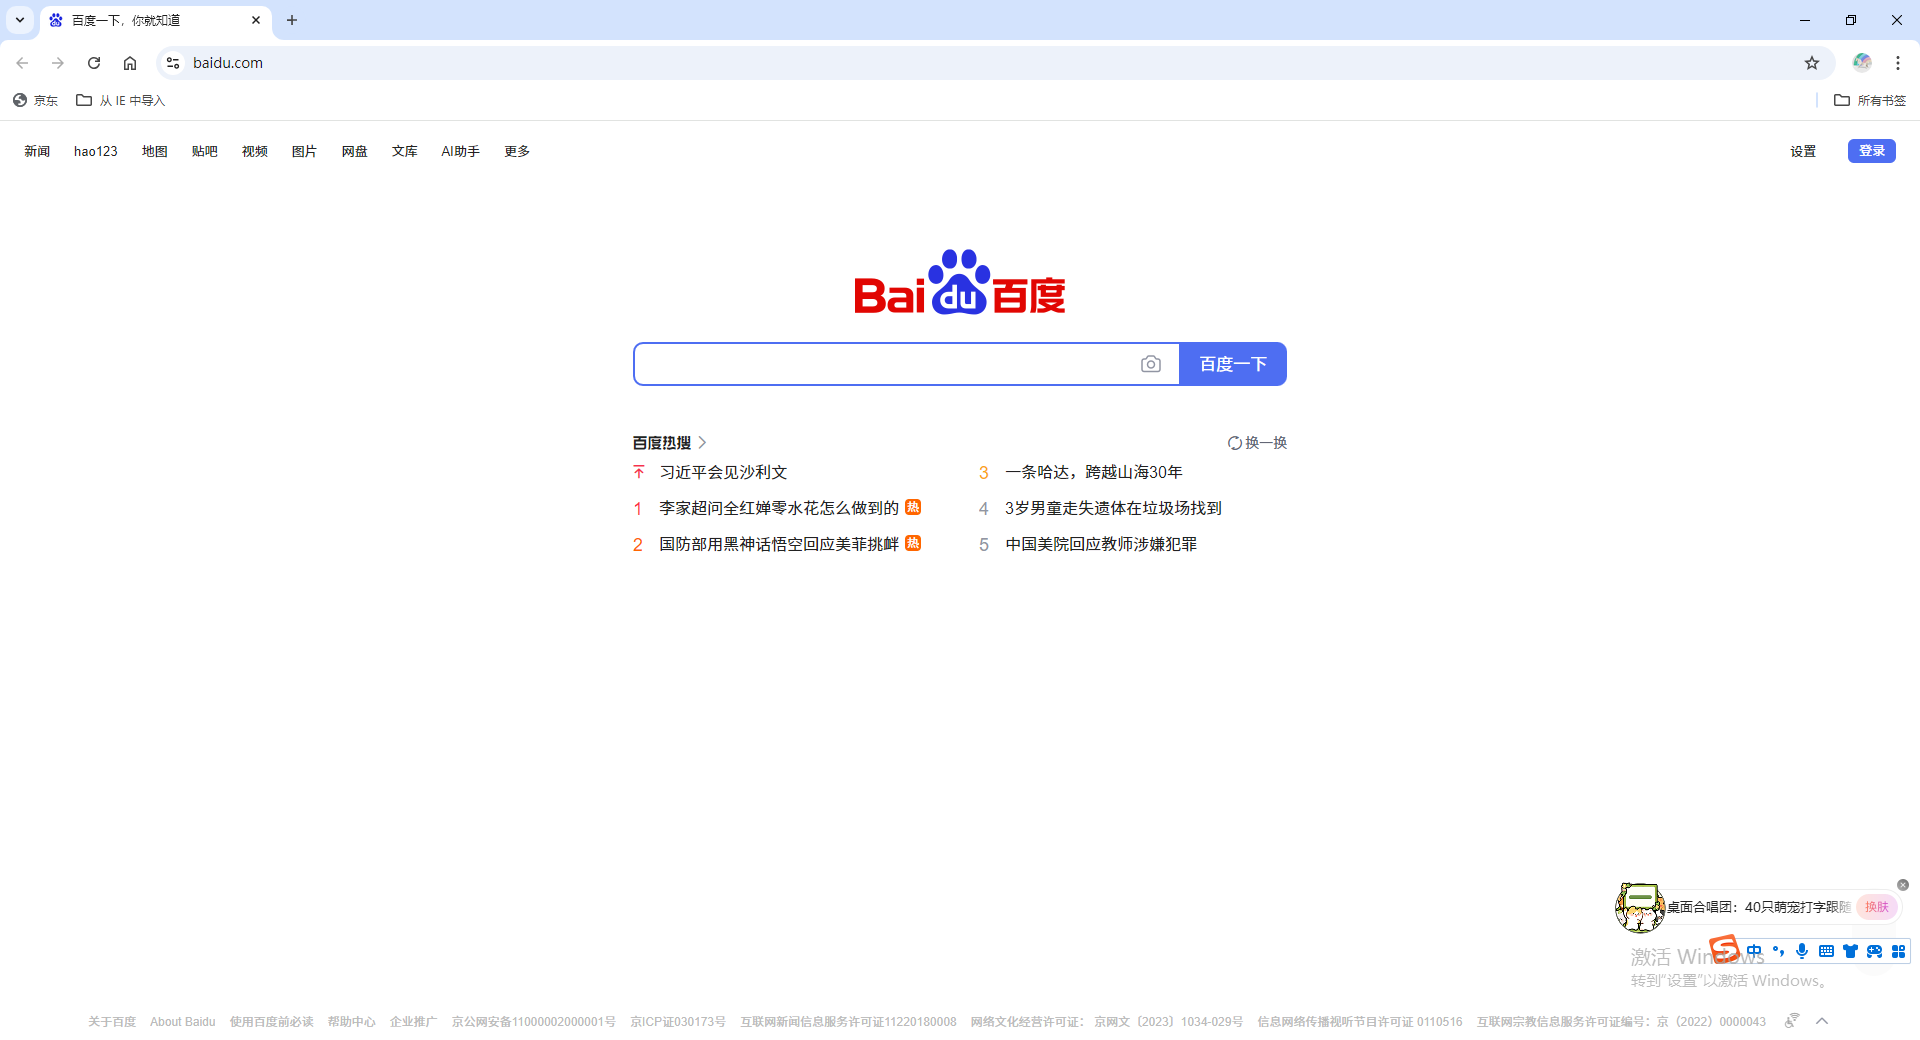Click the 百度一下 search button
Screen dimensions: 1920x1040
point(1233,364)
